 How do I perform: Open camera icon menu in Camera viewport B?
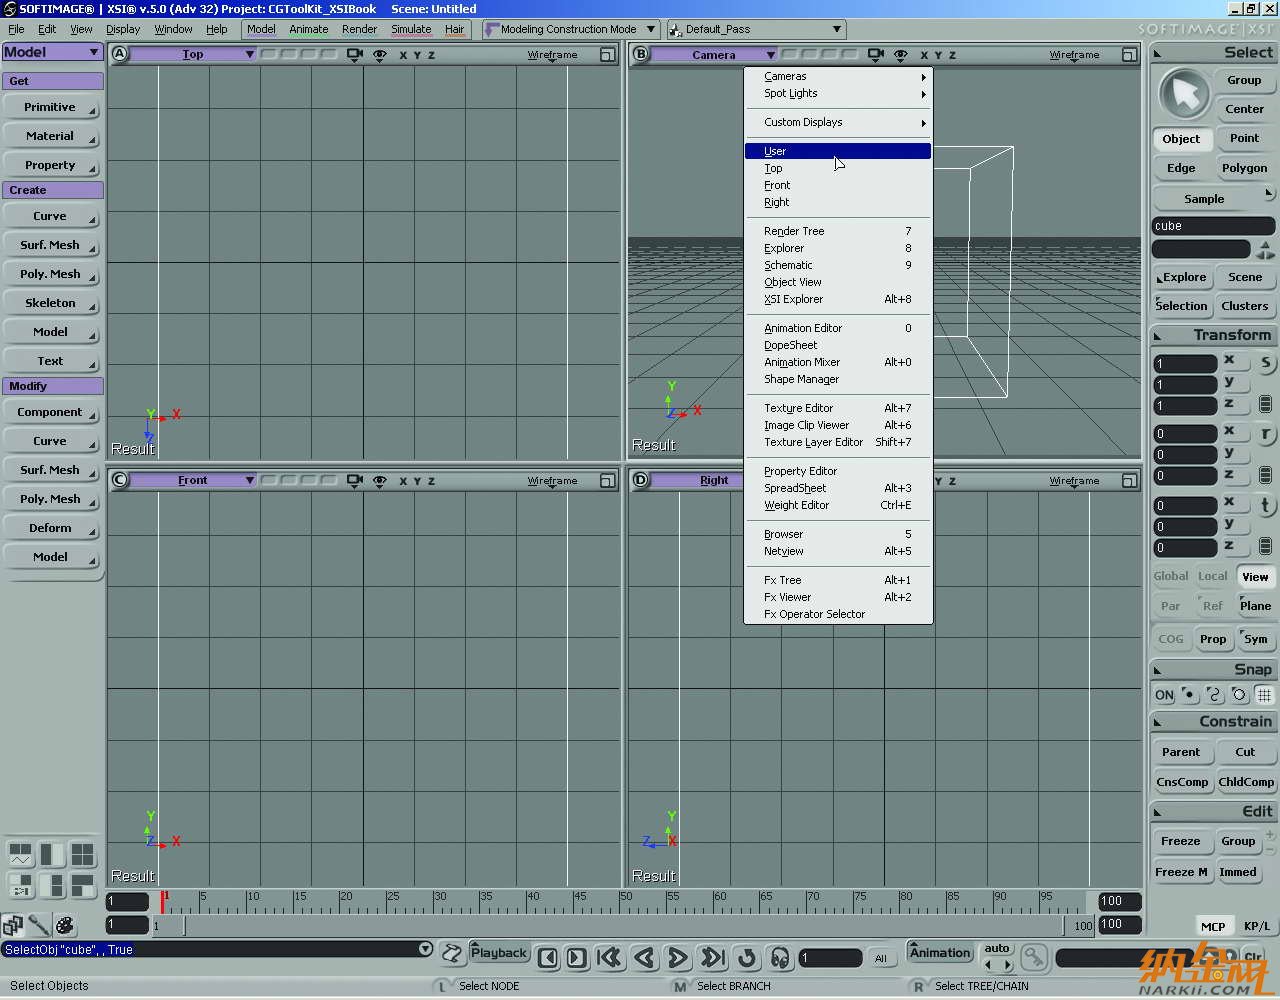point(875,55)
